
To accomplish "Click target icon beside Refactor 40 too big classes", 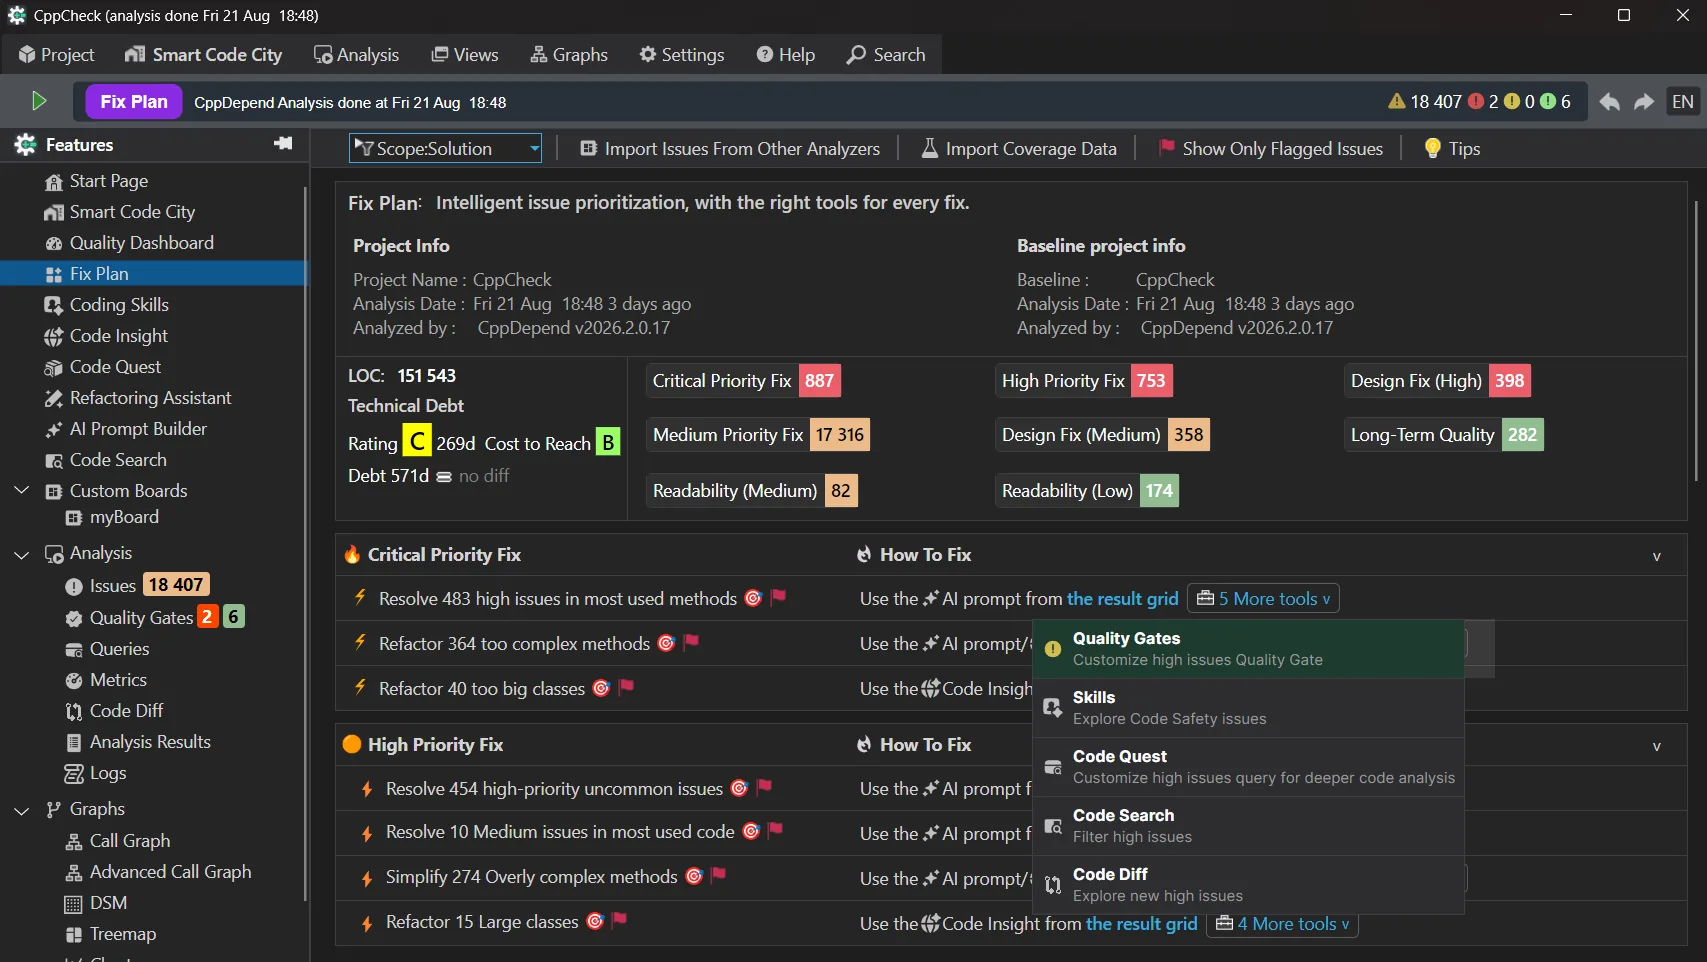I will pos(601,688).
